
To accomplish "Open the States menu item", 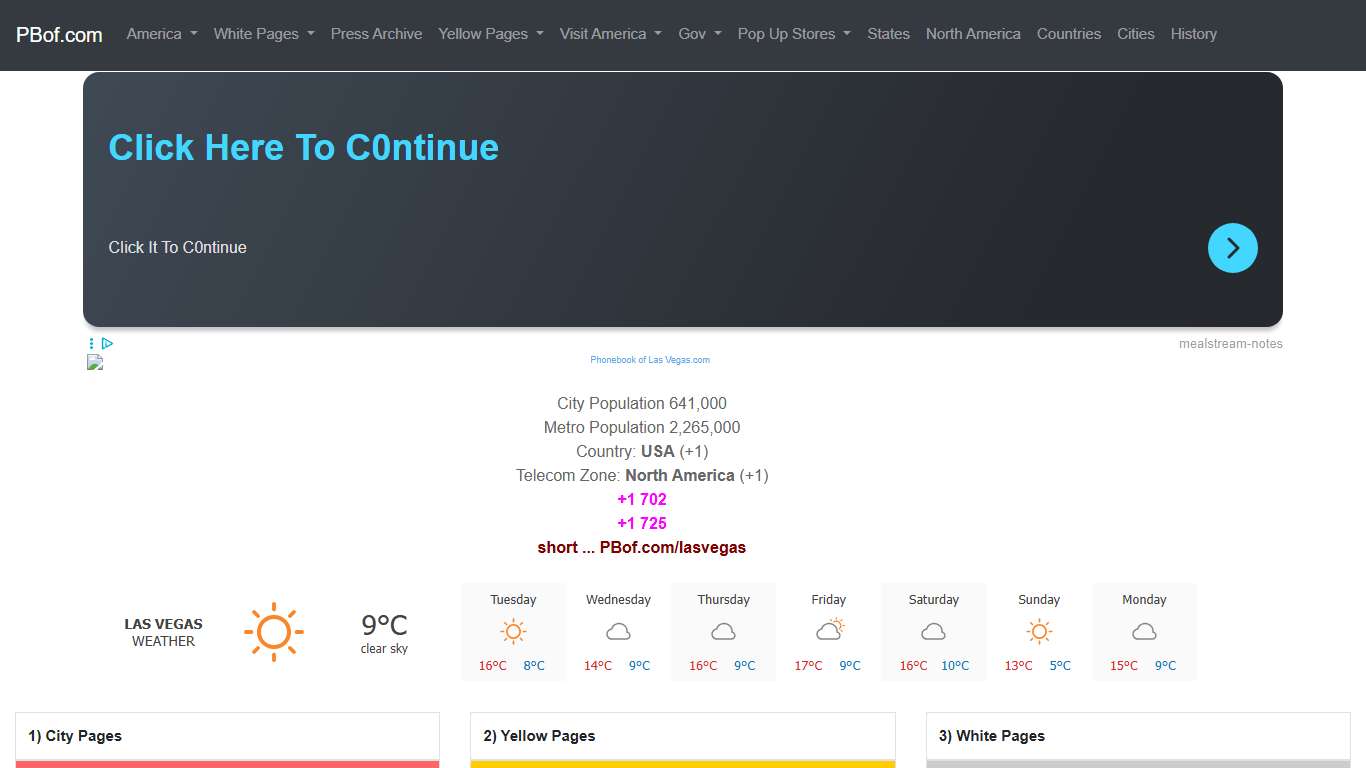I will click(x=888, y=34).
